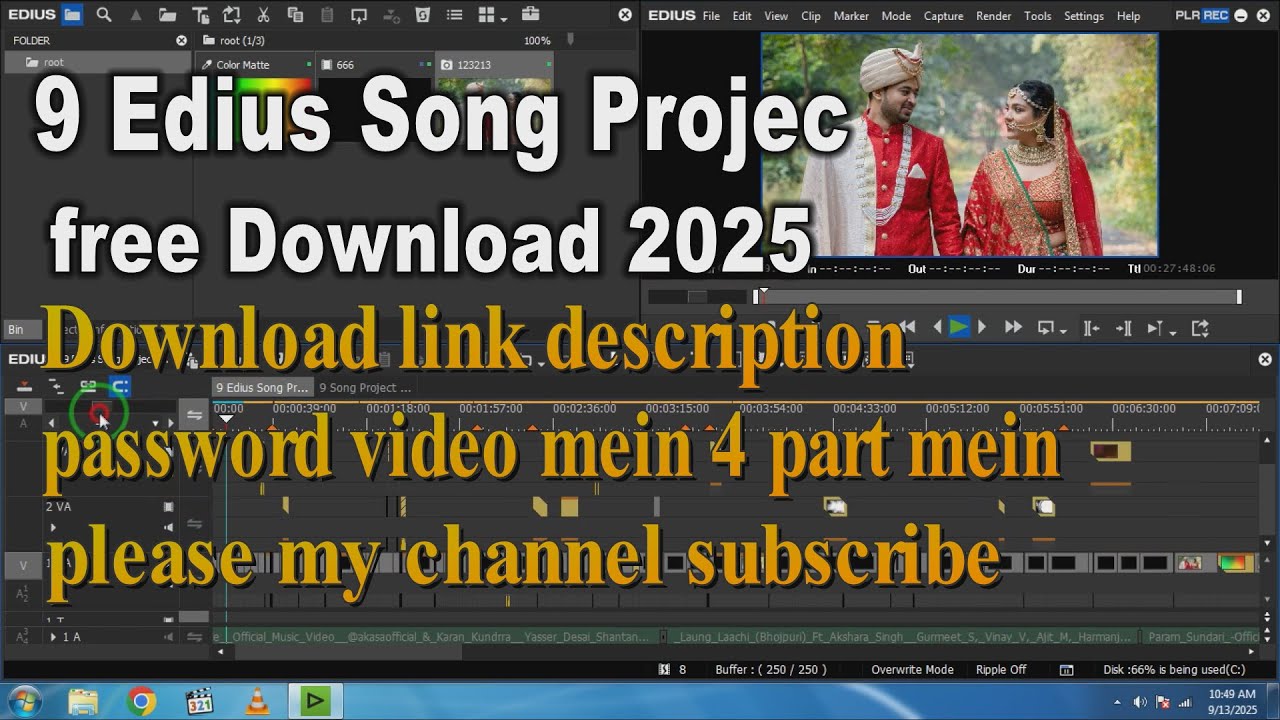Open the Marker menu
The height and width of the screenshot is (720, 1280).
[851, 16]
